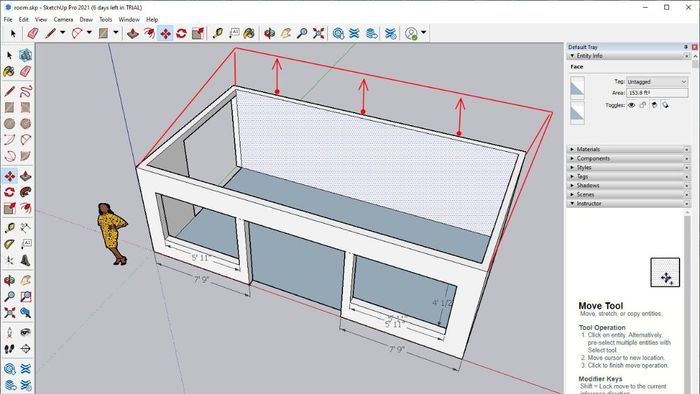Toggle the Lock option in Entity Info
Screen dimensions: 700x394
click(643, 105)
